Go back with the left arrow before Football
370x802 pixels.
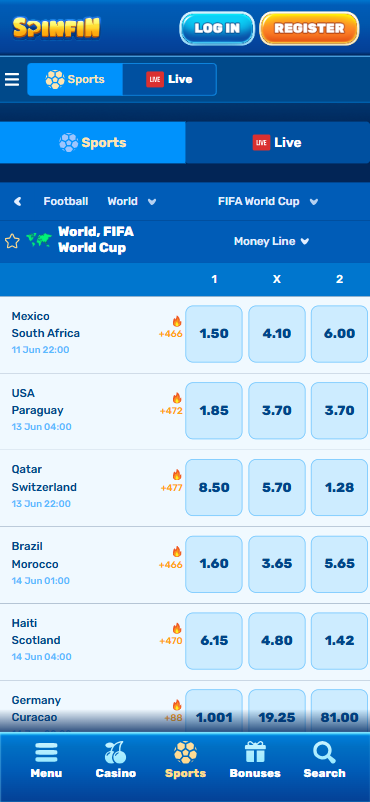tap(18, 202)
